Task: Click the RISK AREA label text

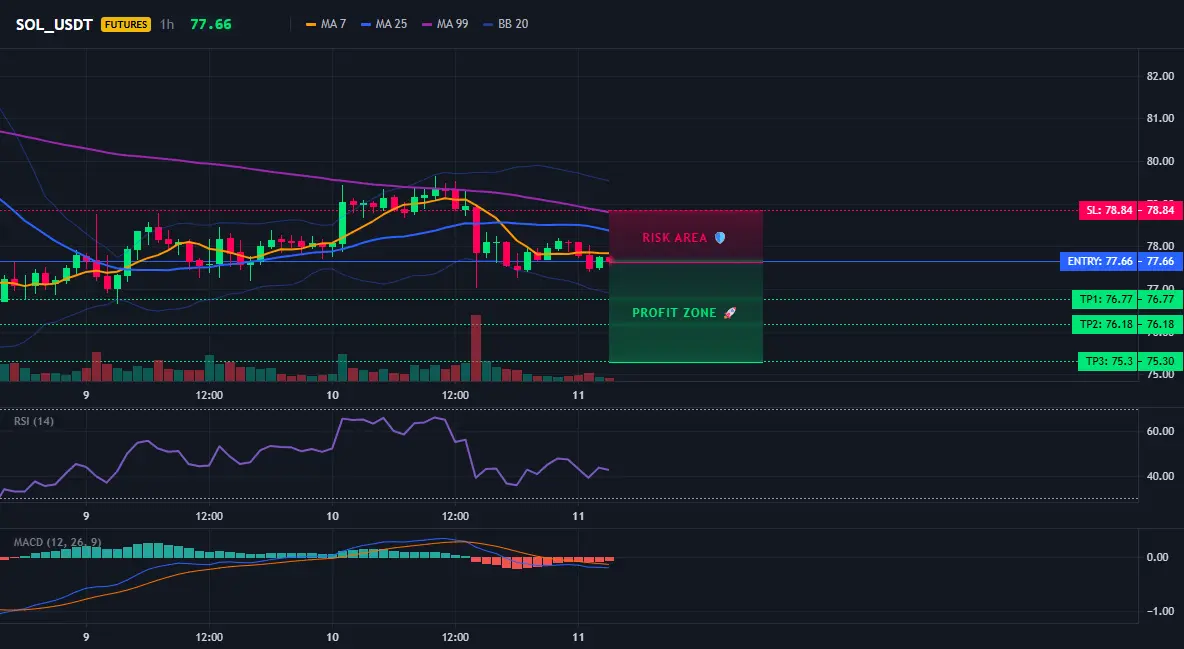Action: [x=674, y=237]
